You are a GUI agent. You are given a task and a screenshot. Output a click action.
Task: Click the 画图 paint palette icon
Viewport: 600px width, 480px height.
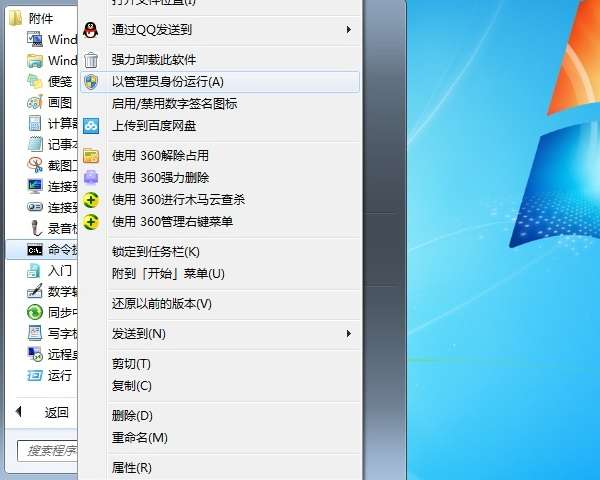pyautogui.click(x=35, y=102)
